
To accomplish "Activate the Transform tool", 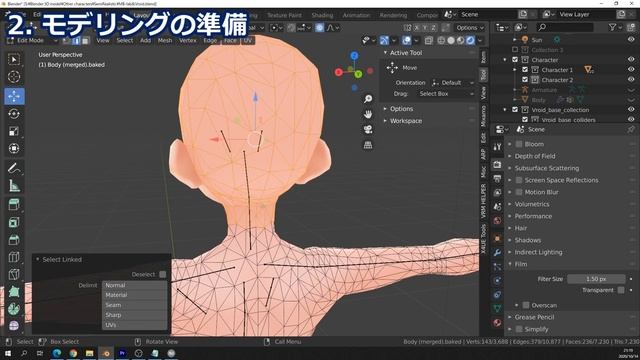I will tap(14, 148).
